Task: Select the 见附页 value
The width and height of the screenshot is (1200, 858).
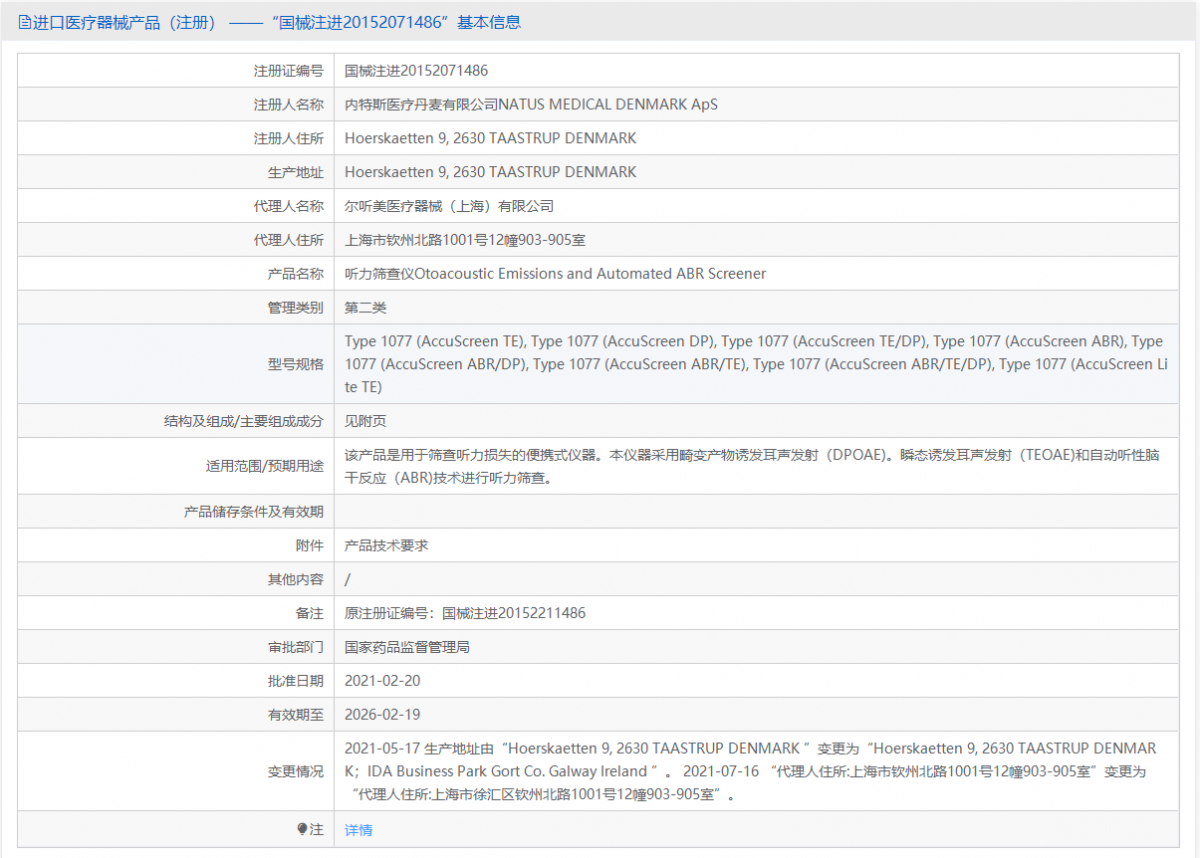Action: click(365, 421)
